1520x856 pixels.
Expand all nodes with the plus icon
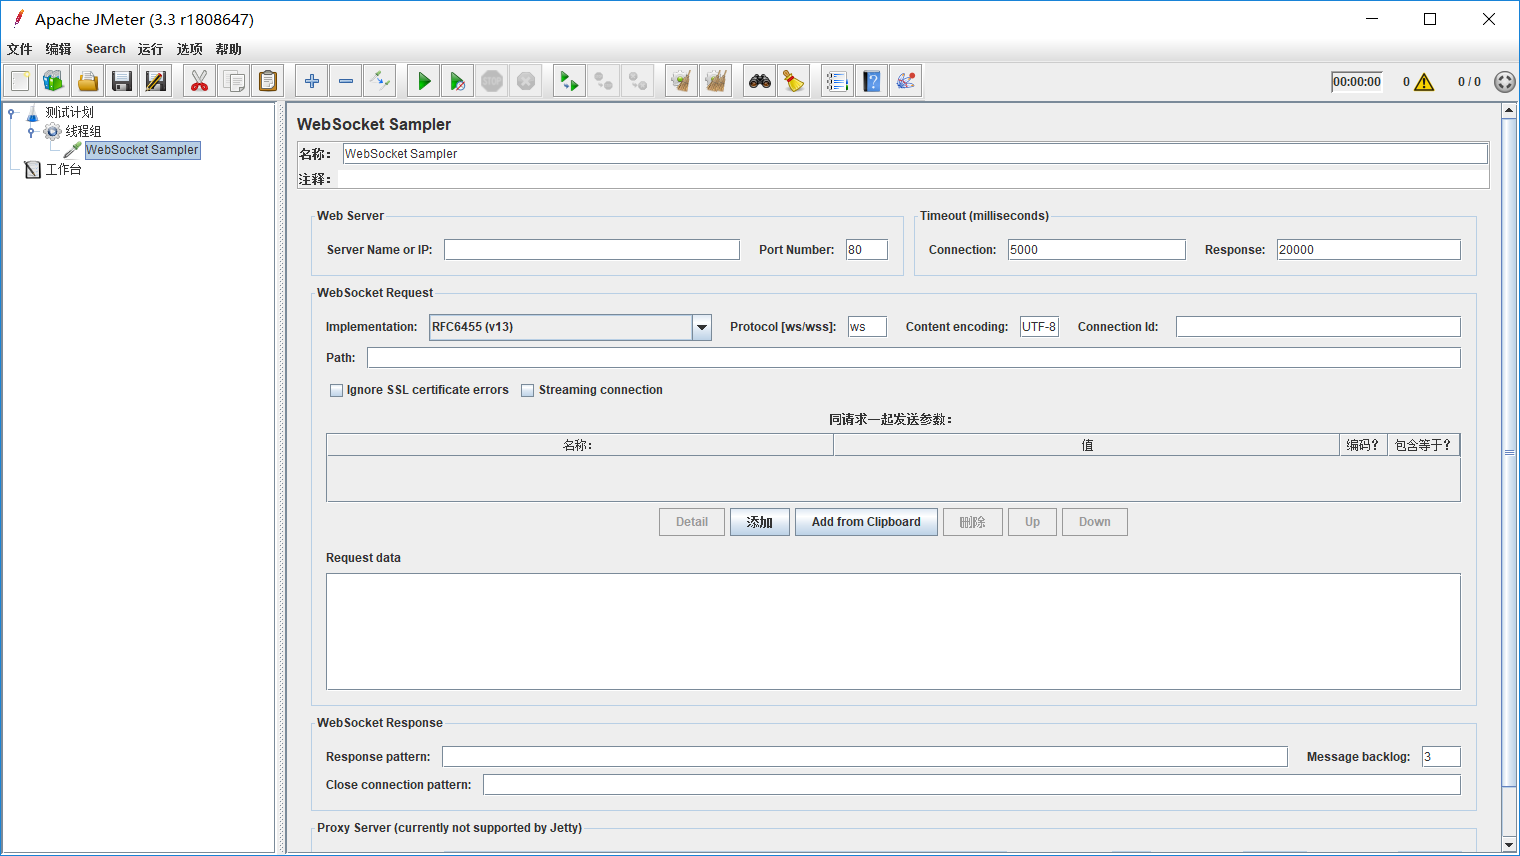pos(312,81)
